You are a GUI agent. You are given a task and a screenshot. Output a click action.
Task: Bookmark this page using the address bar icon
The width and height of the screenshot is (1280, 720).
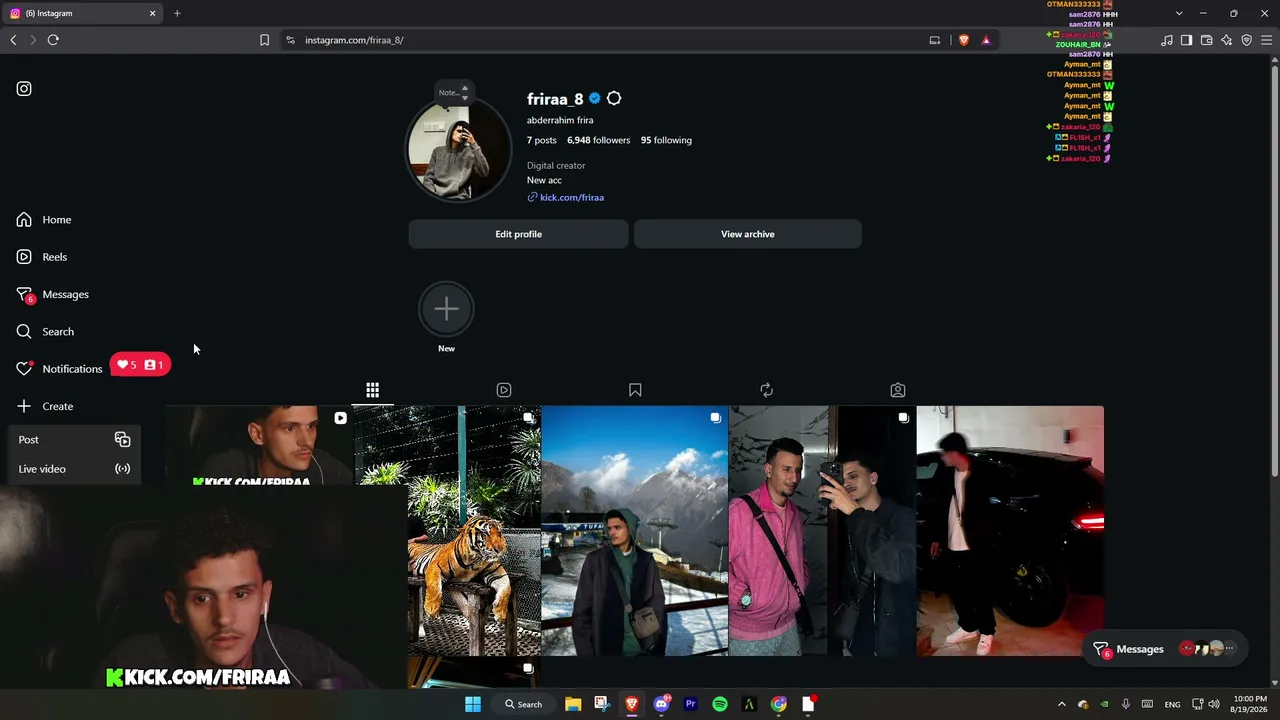[x=264, y=40]
